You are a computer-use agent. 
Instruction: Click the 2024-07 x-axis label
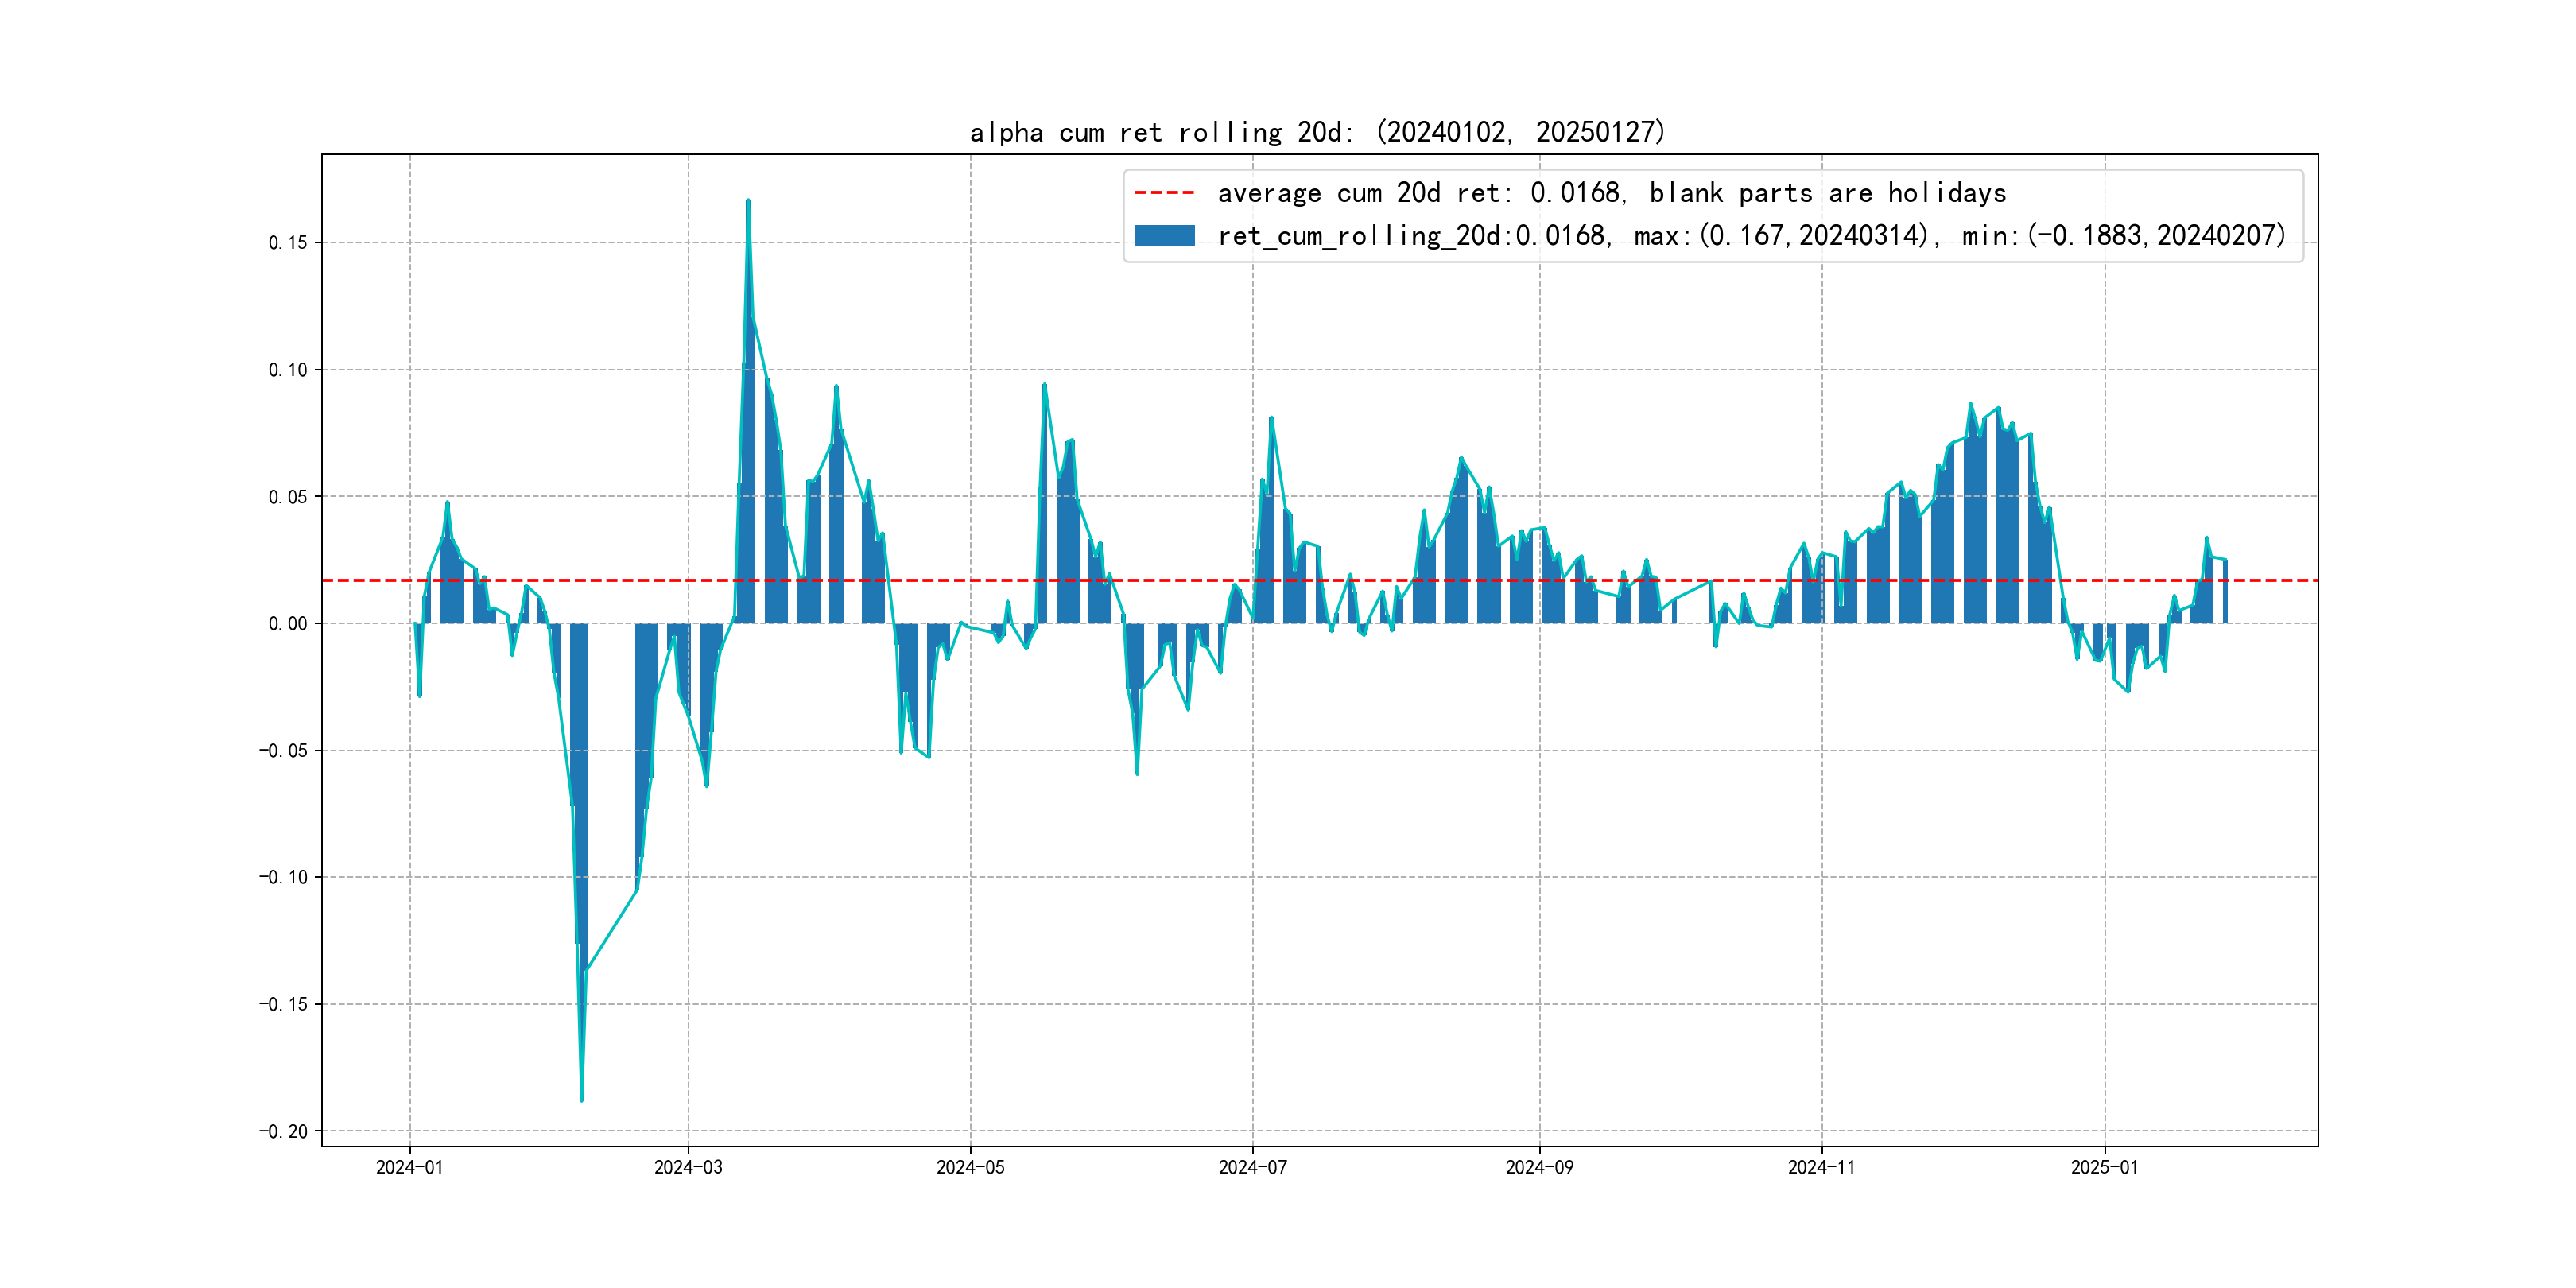coord(1252,1167)
